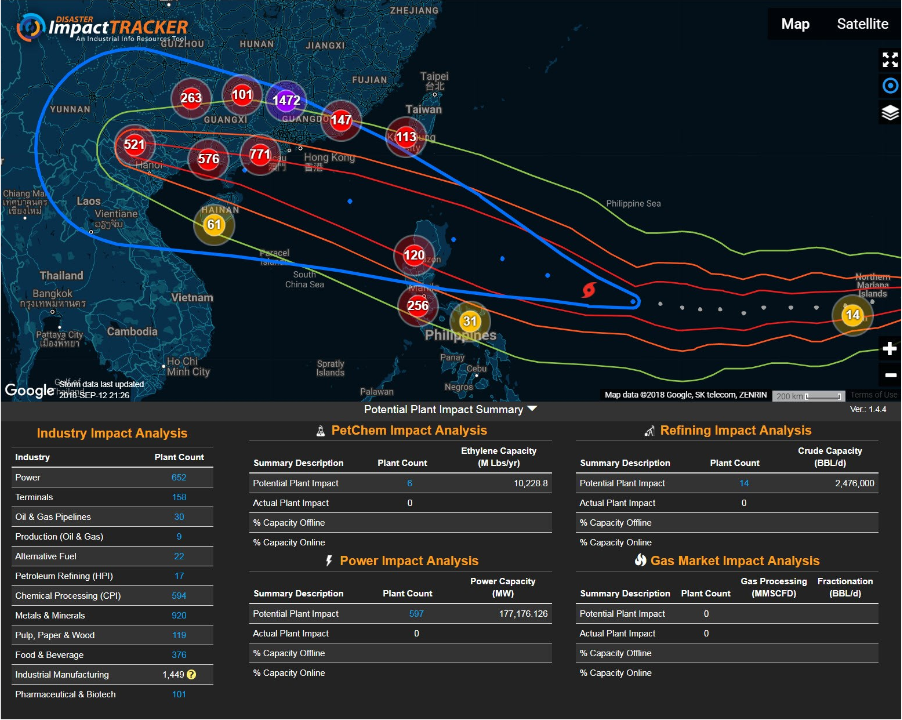Click the locate/target circle icon
The image size is (902, 720).
[890, 86]
